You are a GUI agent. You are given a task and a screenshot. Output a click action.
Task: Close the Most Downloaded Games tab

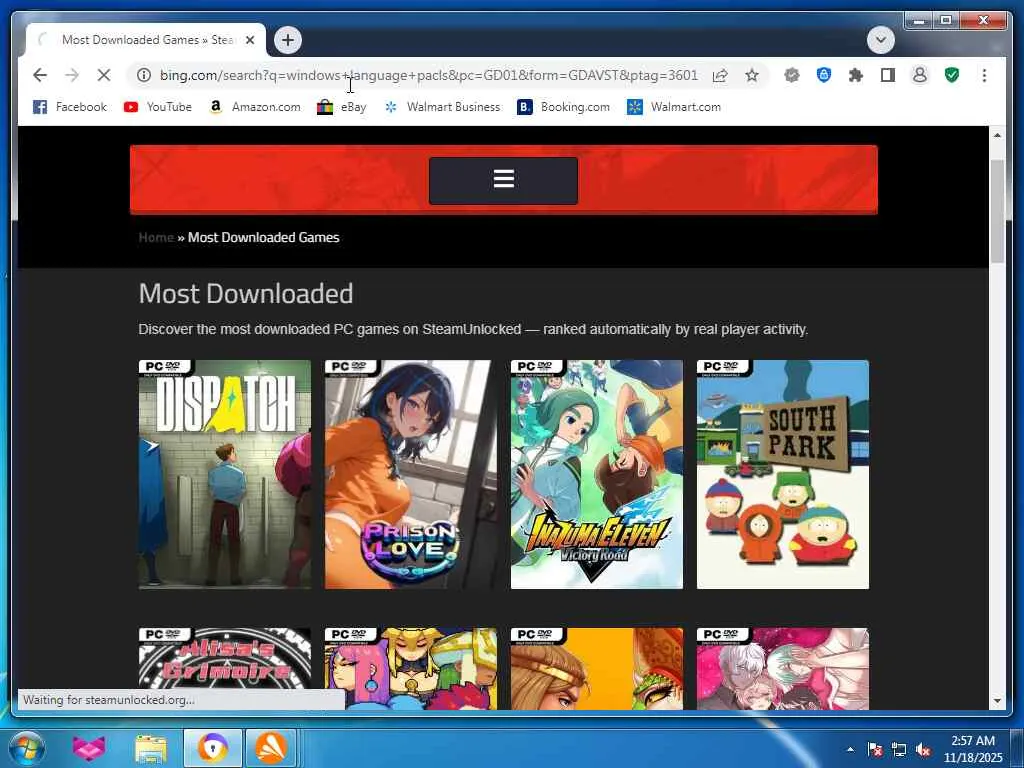249,40
